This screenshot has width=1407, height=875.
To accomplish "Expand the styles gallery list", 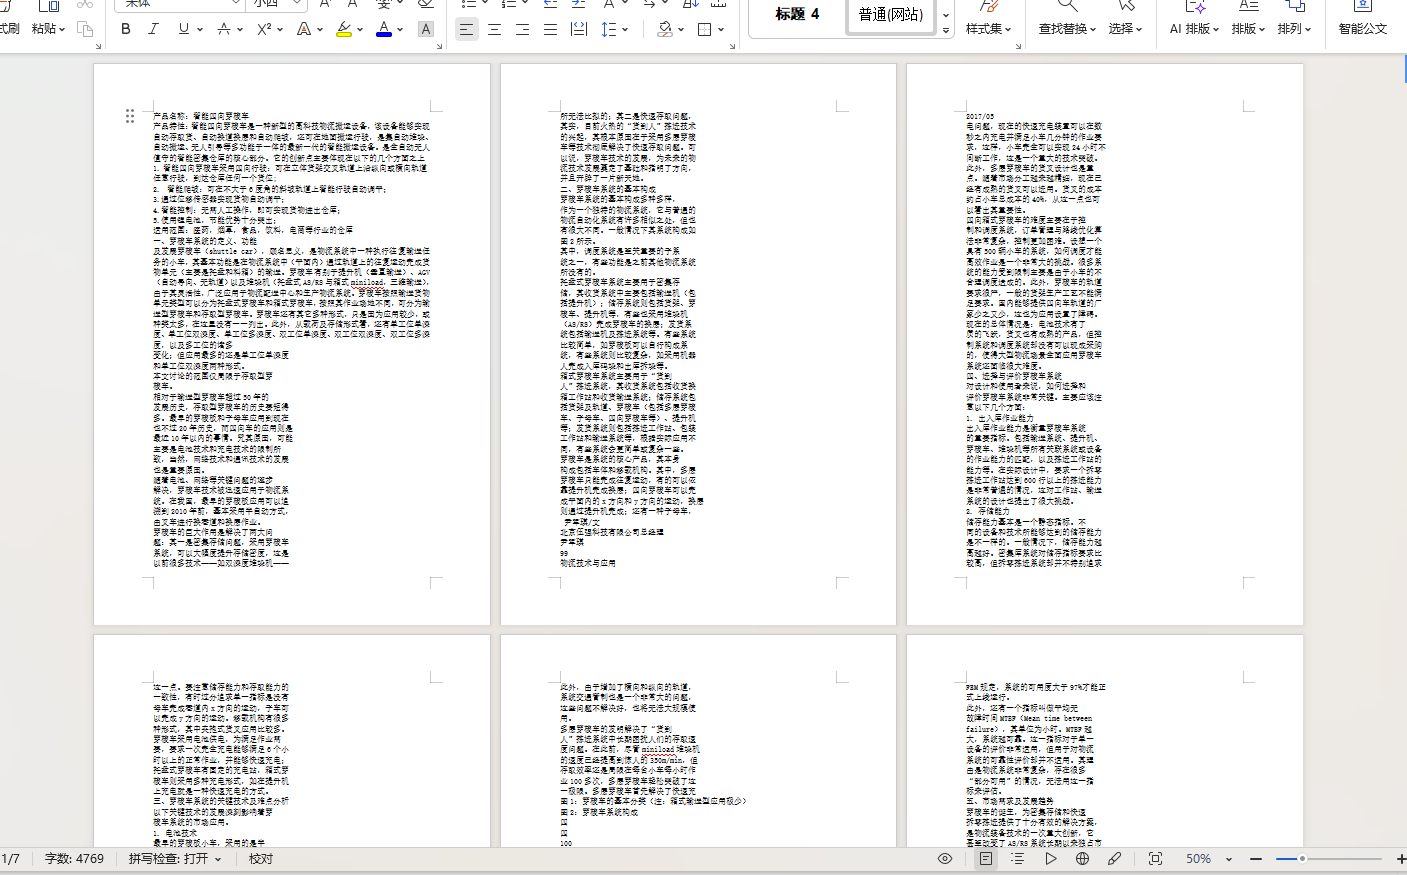I will [946, 30].
